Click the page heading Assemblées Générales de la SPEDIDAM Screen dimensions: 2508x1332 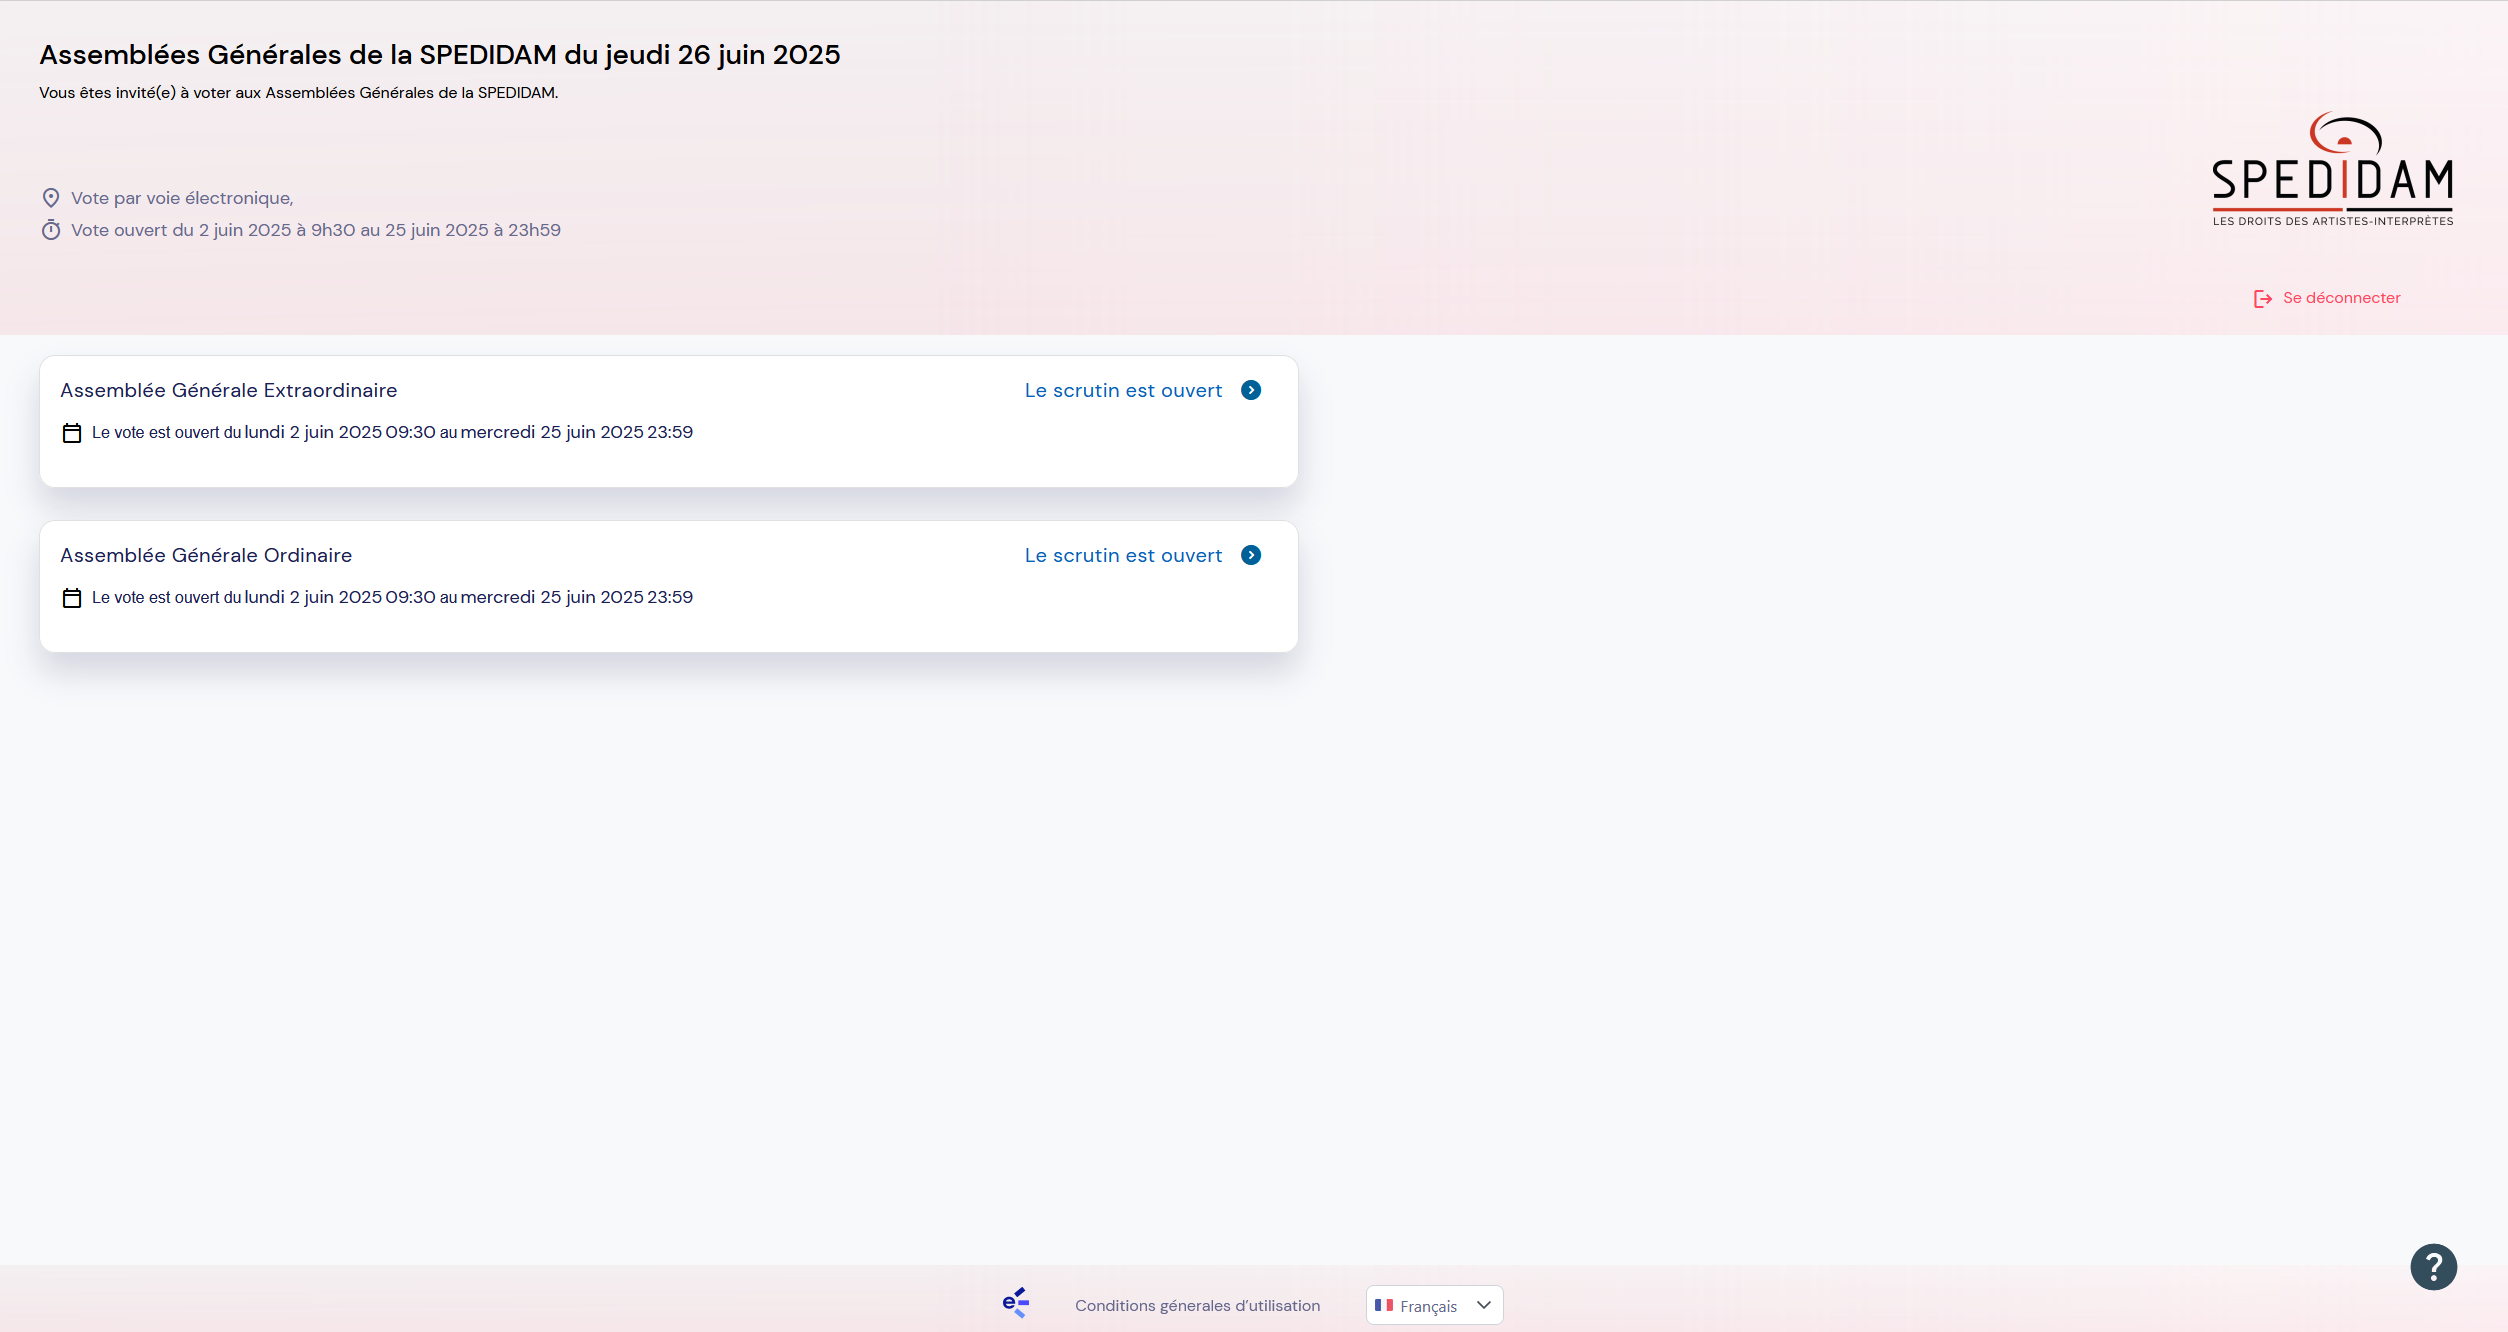pos(440,55)
